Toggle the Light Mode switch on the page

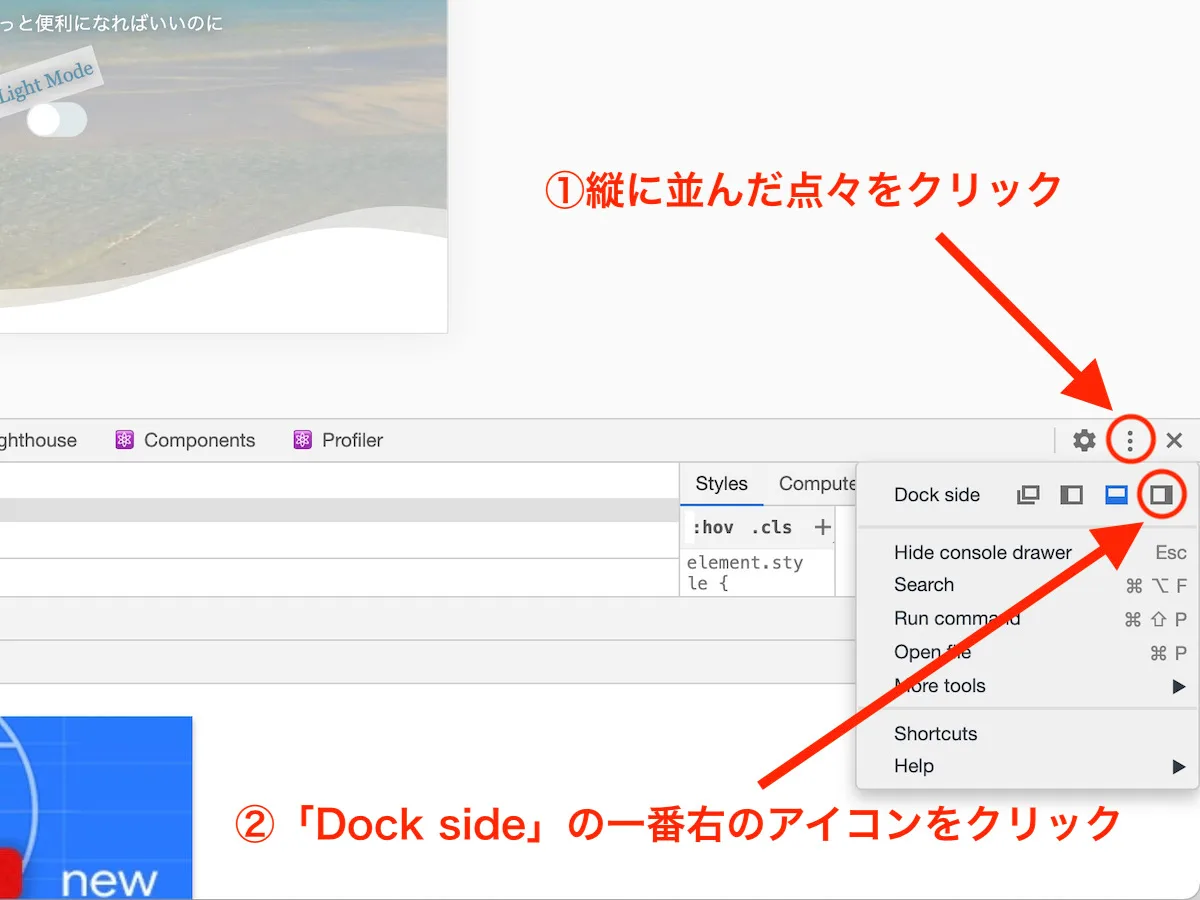click(57, 119)
